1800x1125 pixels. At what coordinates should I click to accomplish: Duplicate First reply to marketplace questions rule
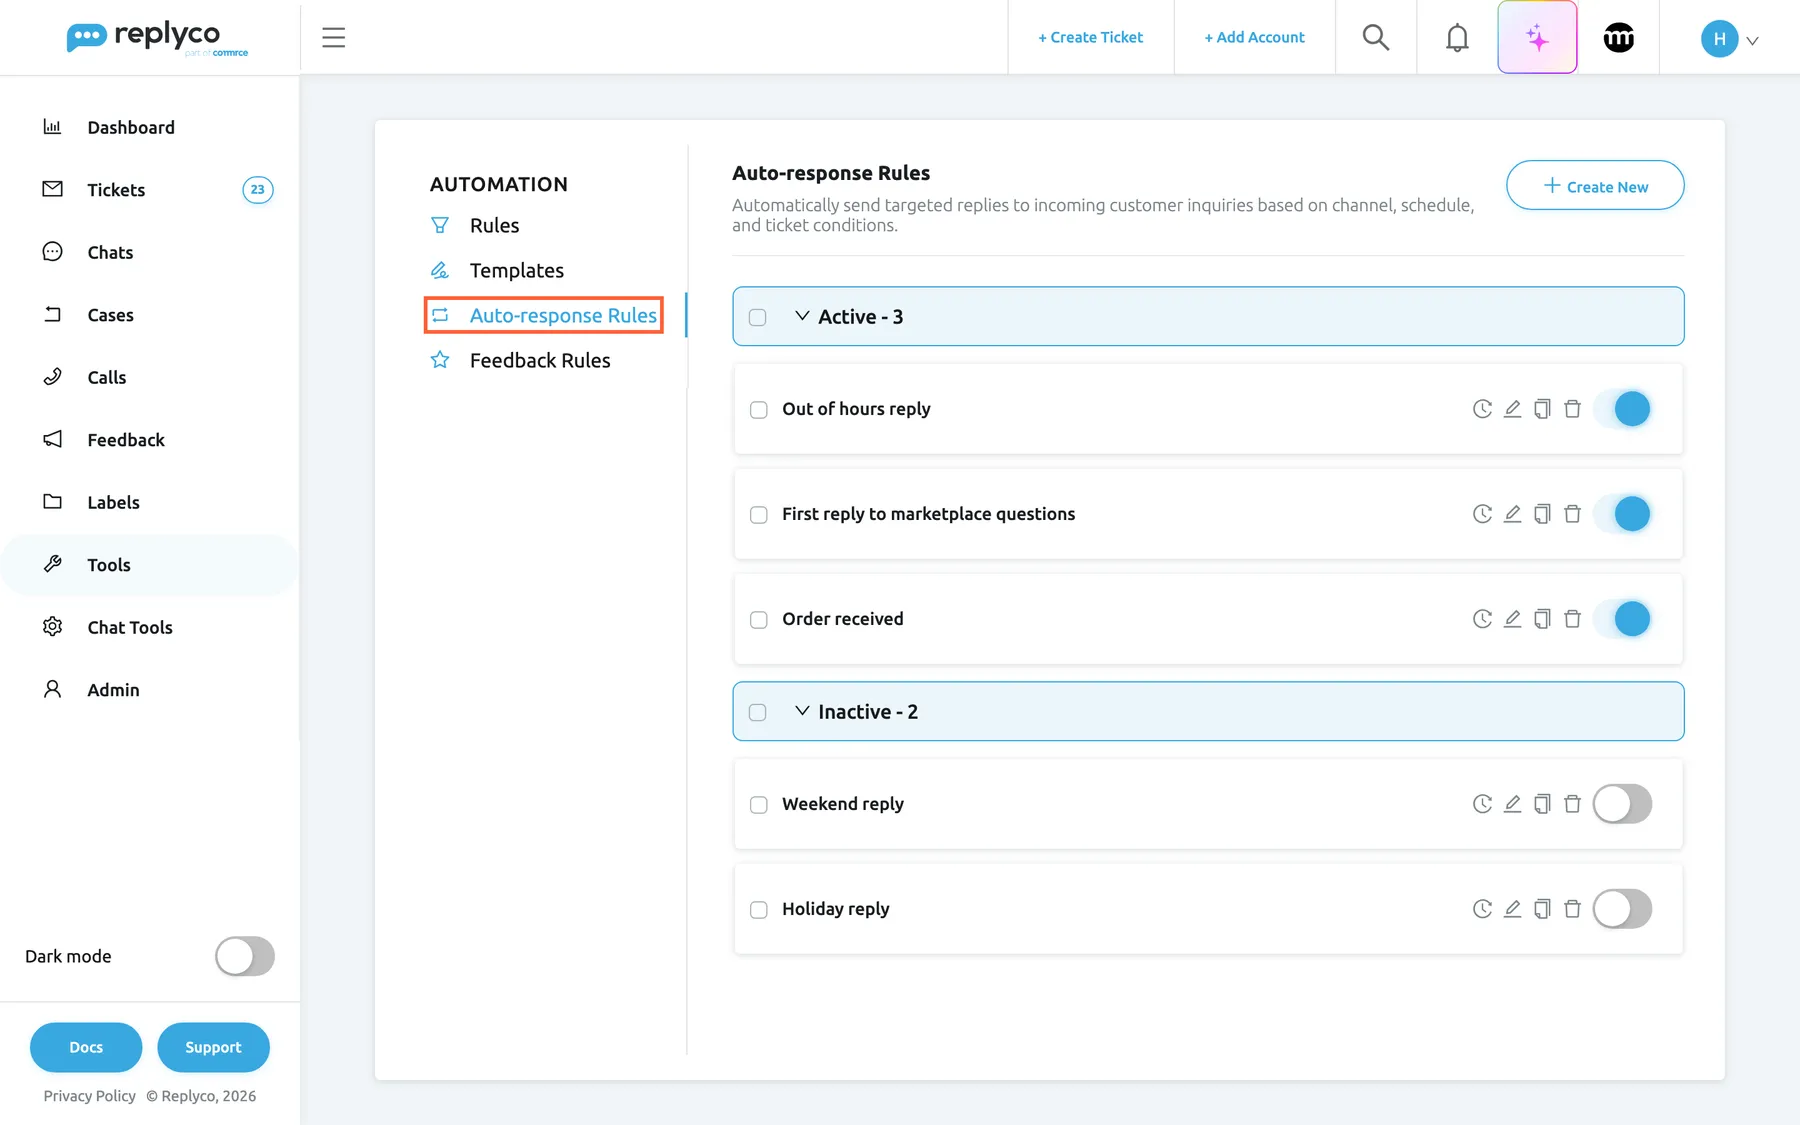(x=1542, y=514)
